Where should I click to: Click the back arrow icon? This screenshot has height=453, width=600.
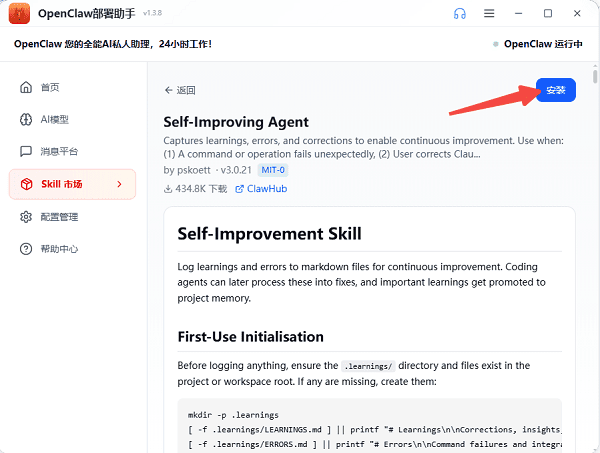(x=168, y=90)
